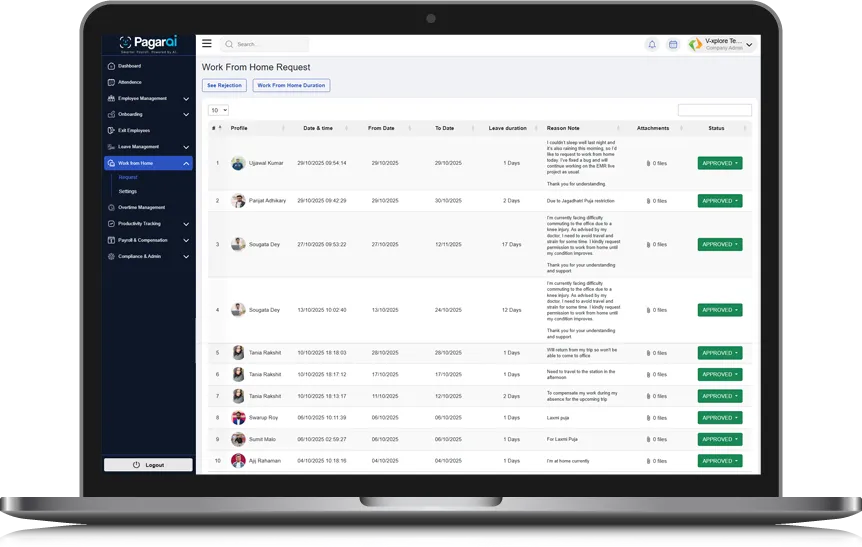Click Ajij Rahaman's profile avatar
The width and height of the screenshot is (862, 547).
[238, 461]
